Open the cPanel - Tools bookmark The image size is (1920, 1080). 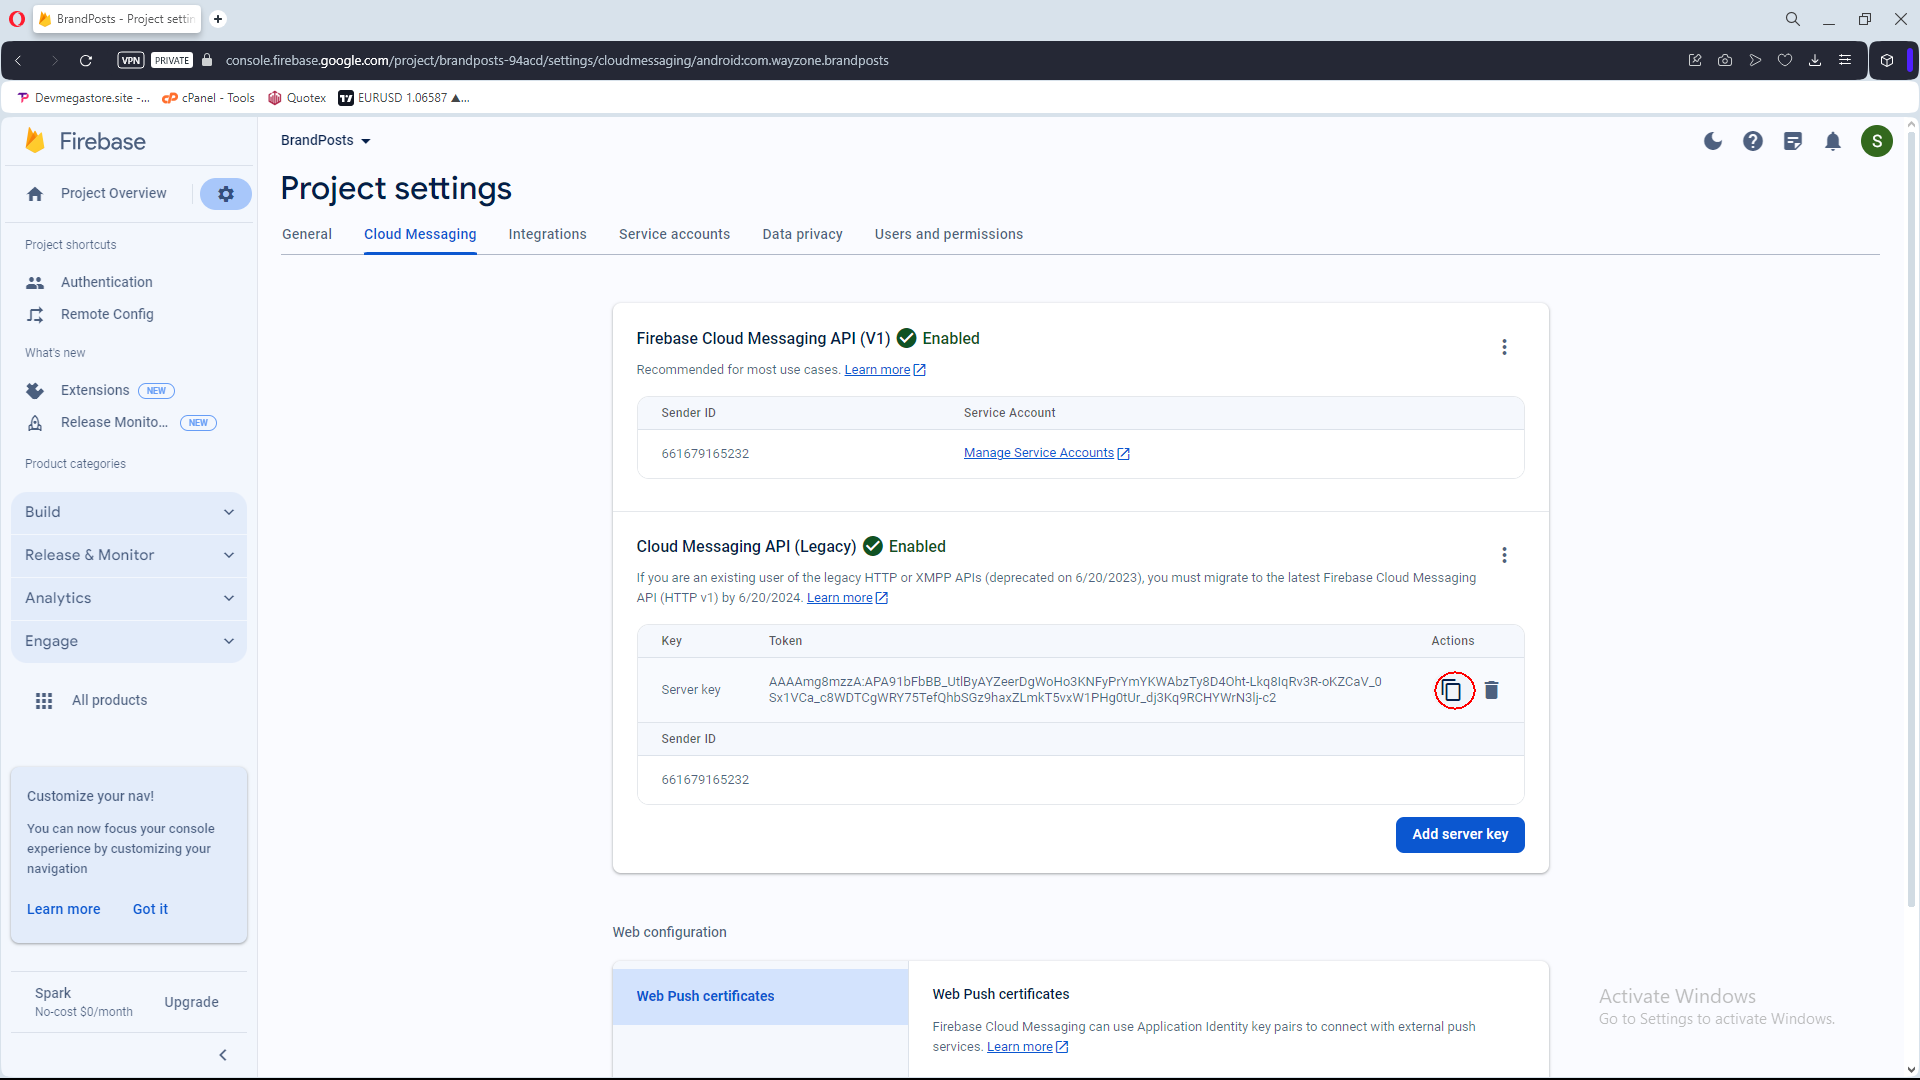click(208, 98)
